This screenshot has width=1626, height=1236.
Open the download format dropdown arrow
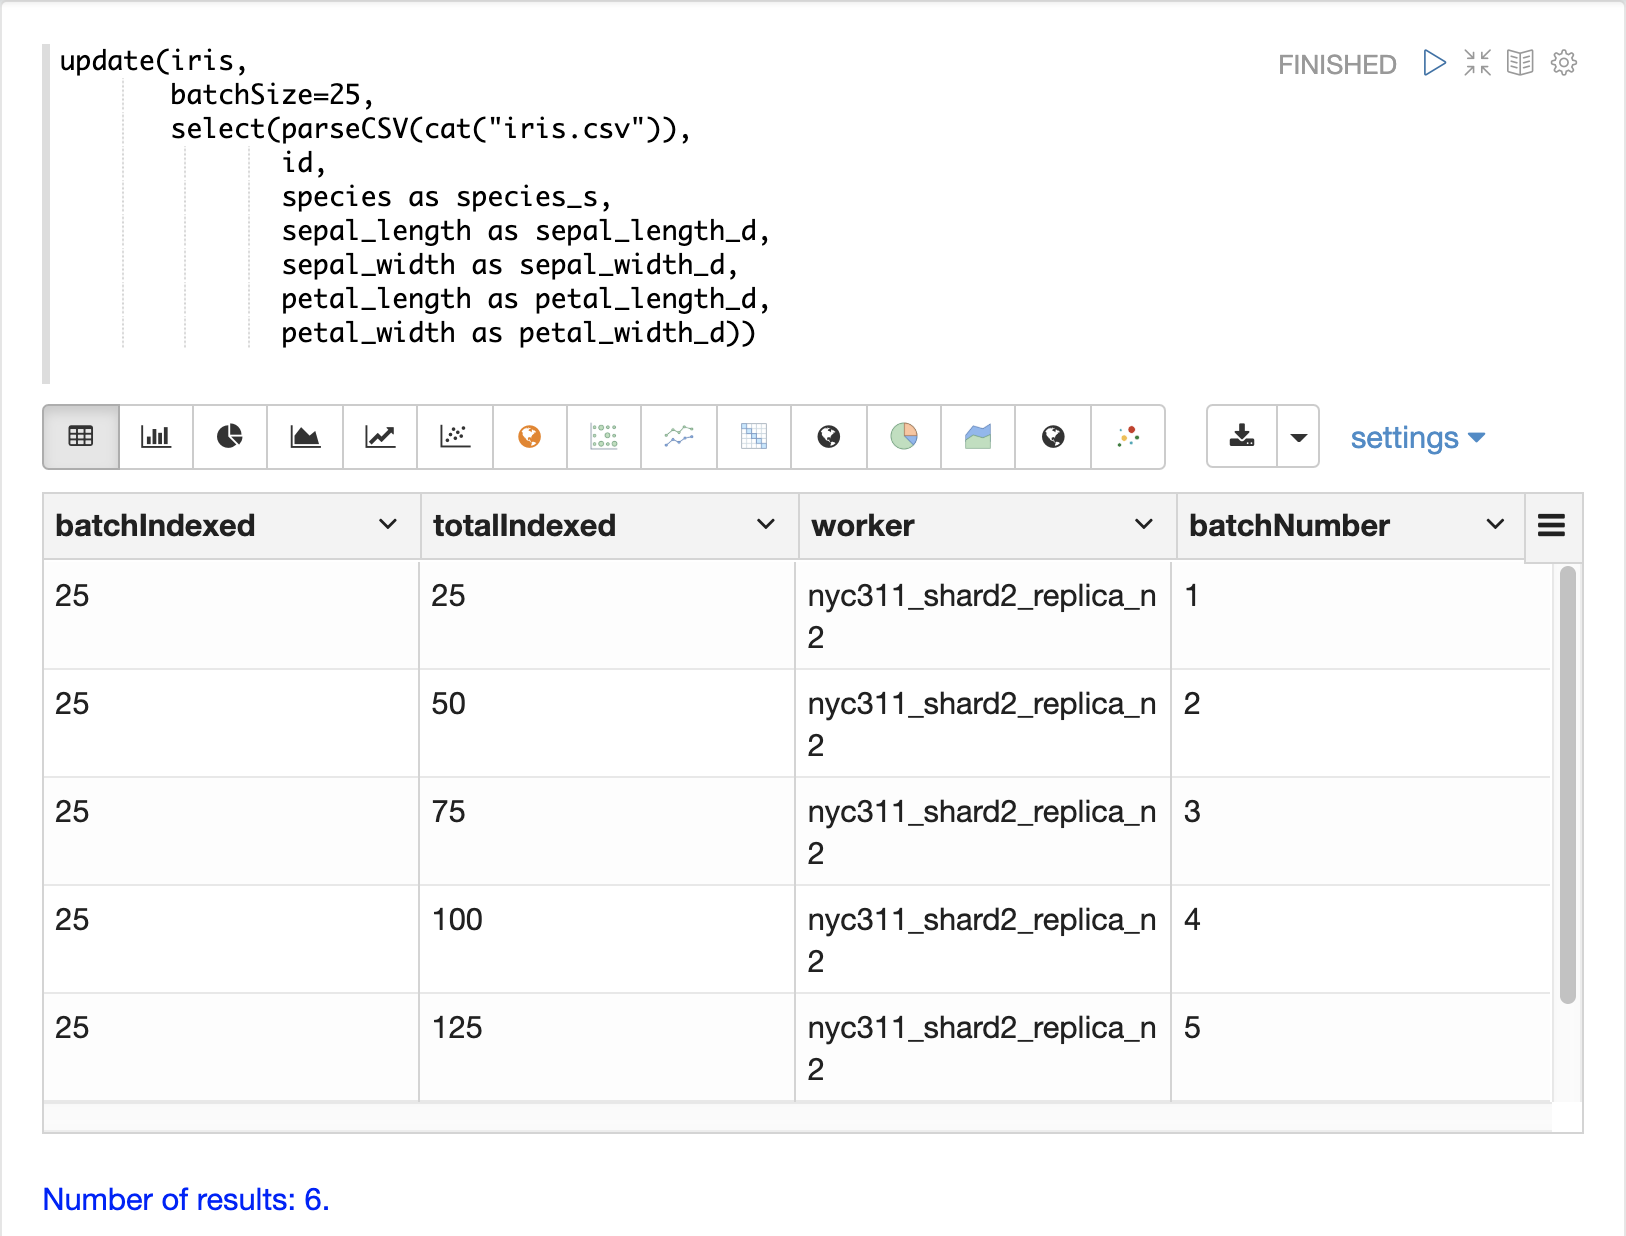pyautogui.click(x=1298, y=437)
